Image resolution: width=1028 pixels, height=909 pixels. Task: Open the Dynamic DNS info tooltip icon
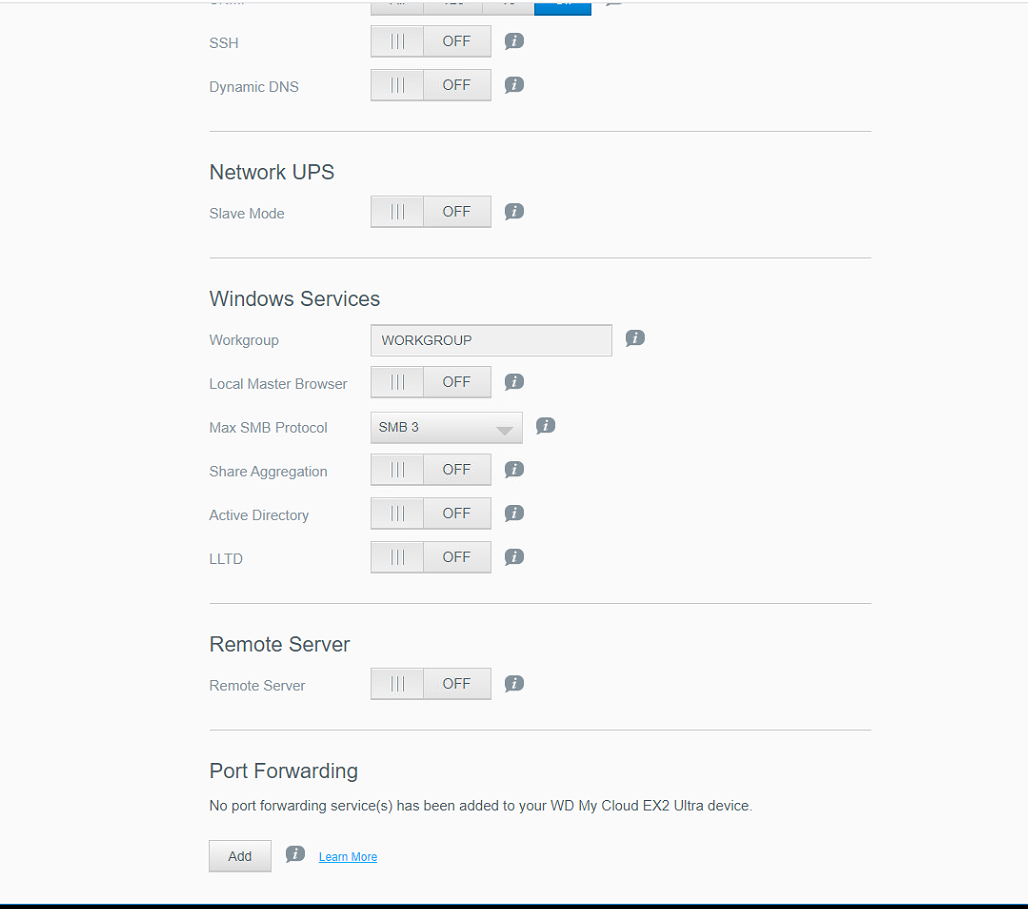514,85
